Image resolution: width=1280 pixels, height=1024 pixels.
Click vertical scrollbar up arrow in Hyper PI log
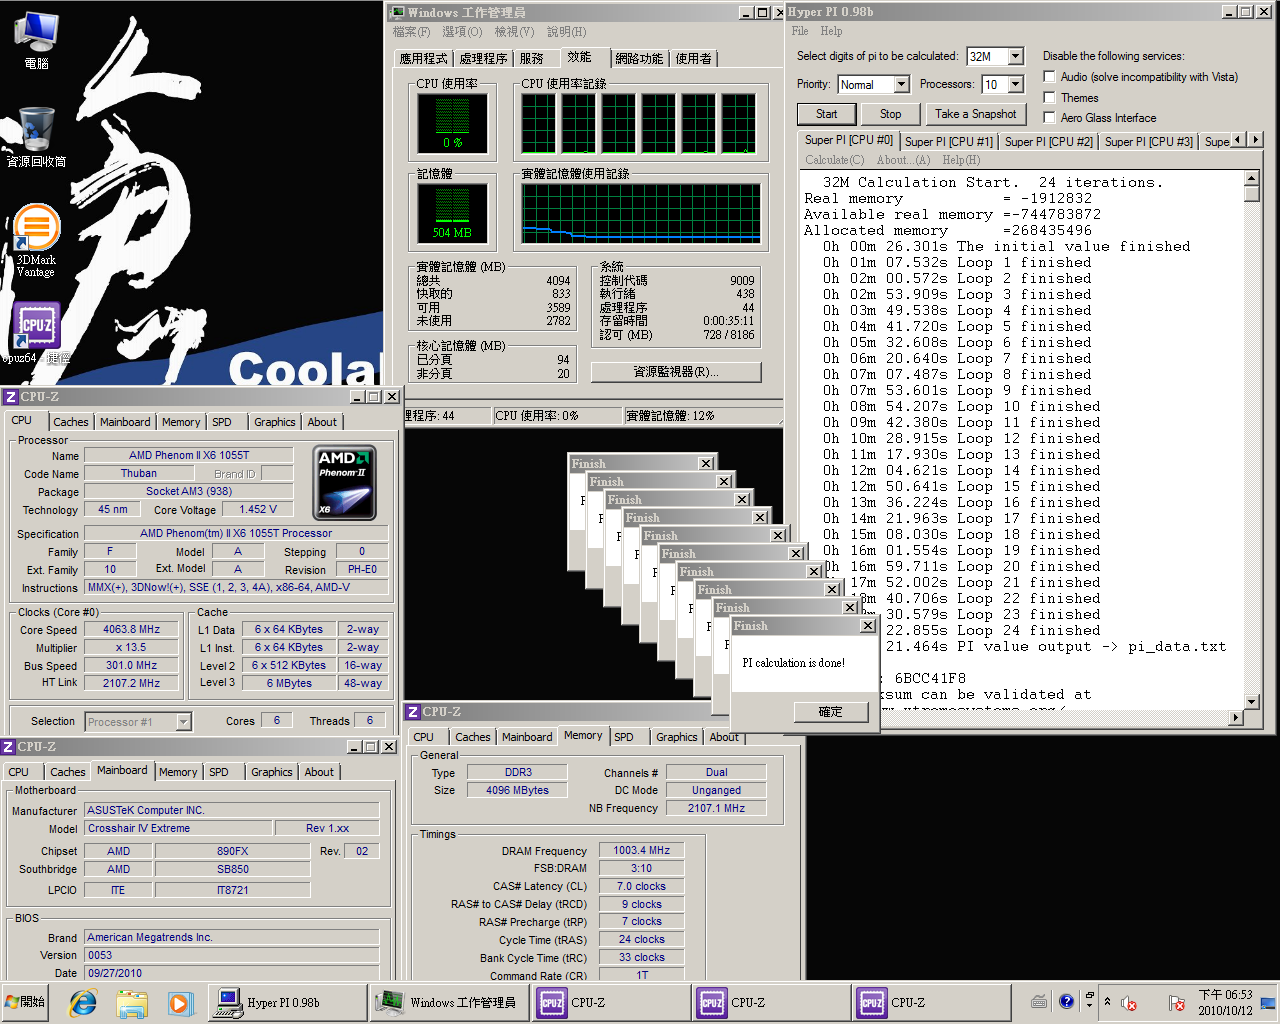click(1252, 178)
